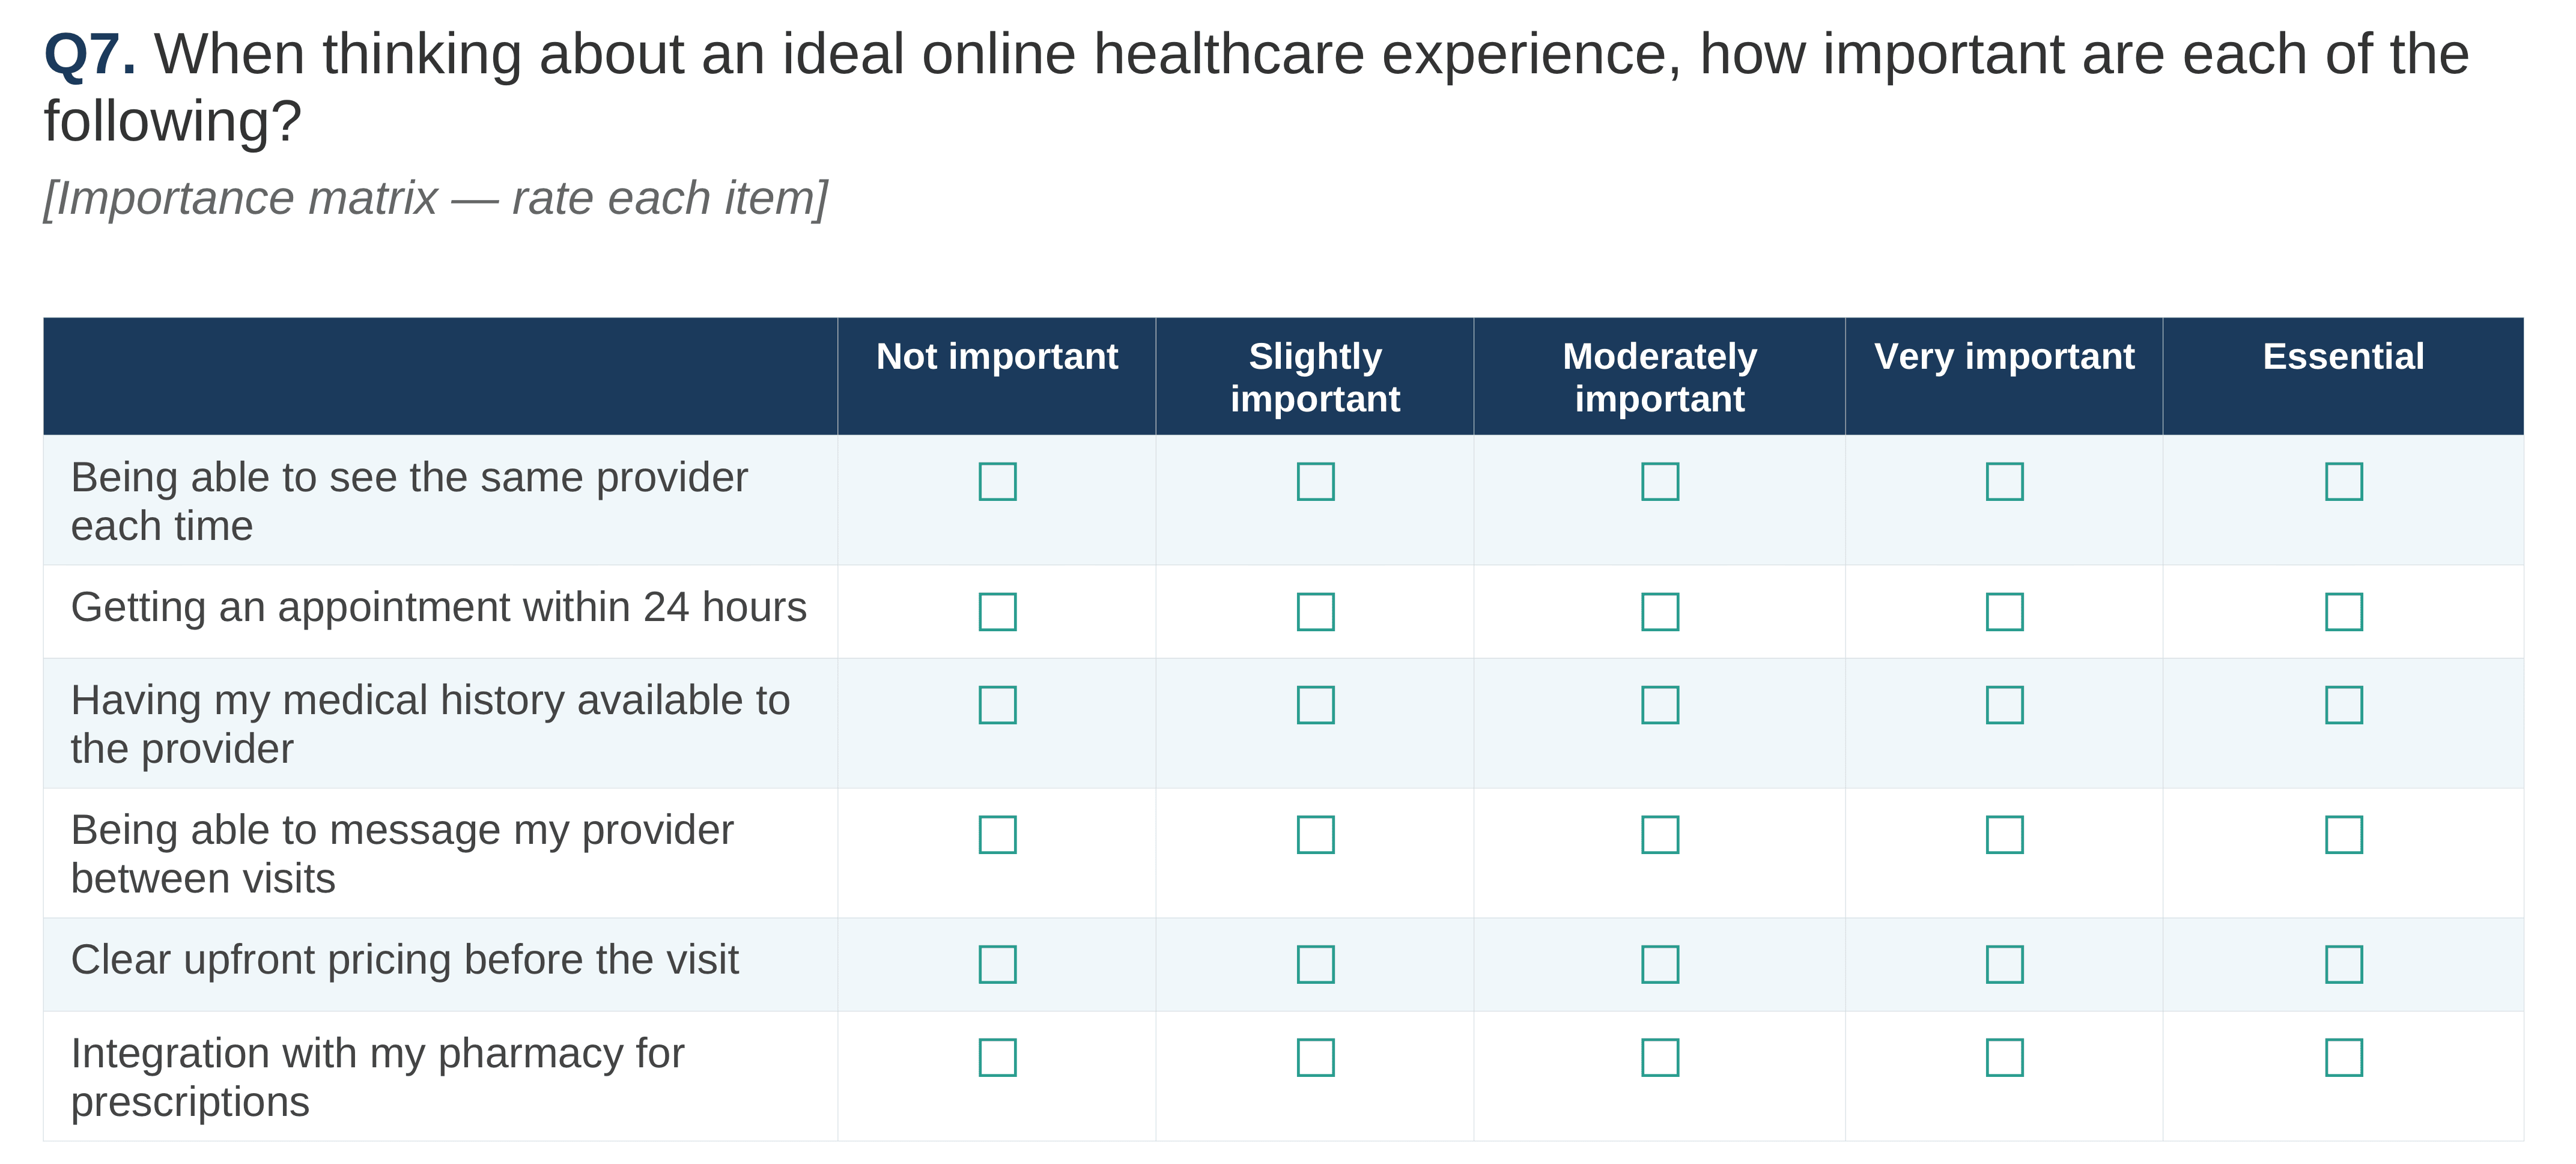Select Very important for appointment within 24 hours
Screen dimensions: 2576x1164
(2004, 611)
